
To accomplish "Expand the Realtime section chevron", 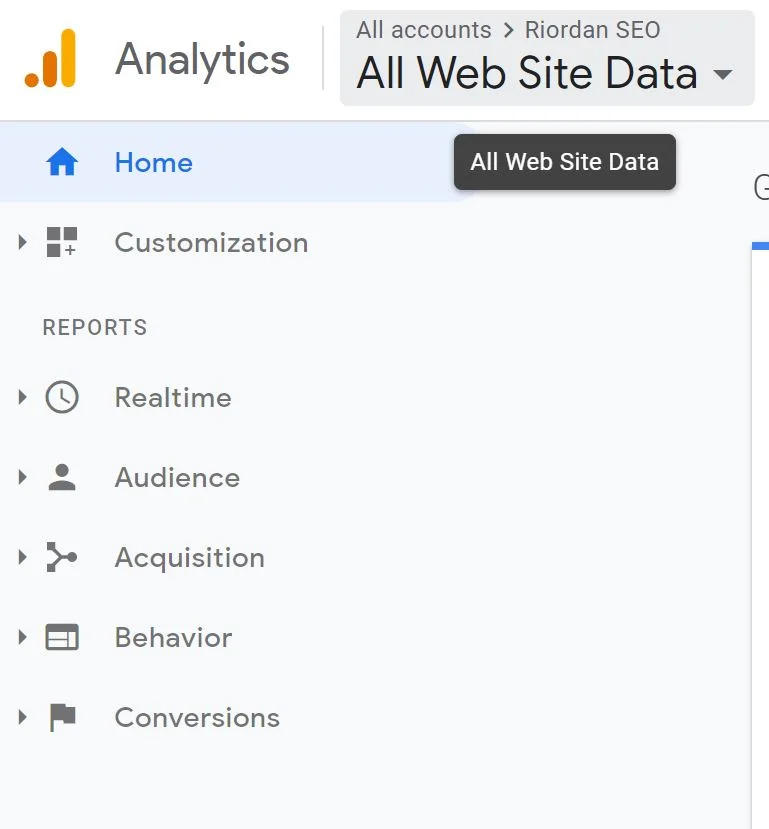I will click(22, 397).
